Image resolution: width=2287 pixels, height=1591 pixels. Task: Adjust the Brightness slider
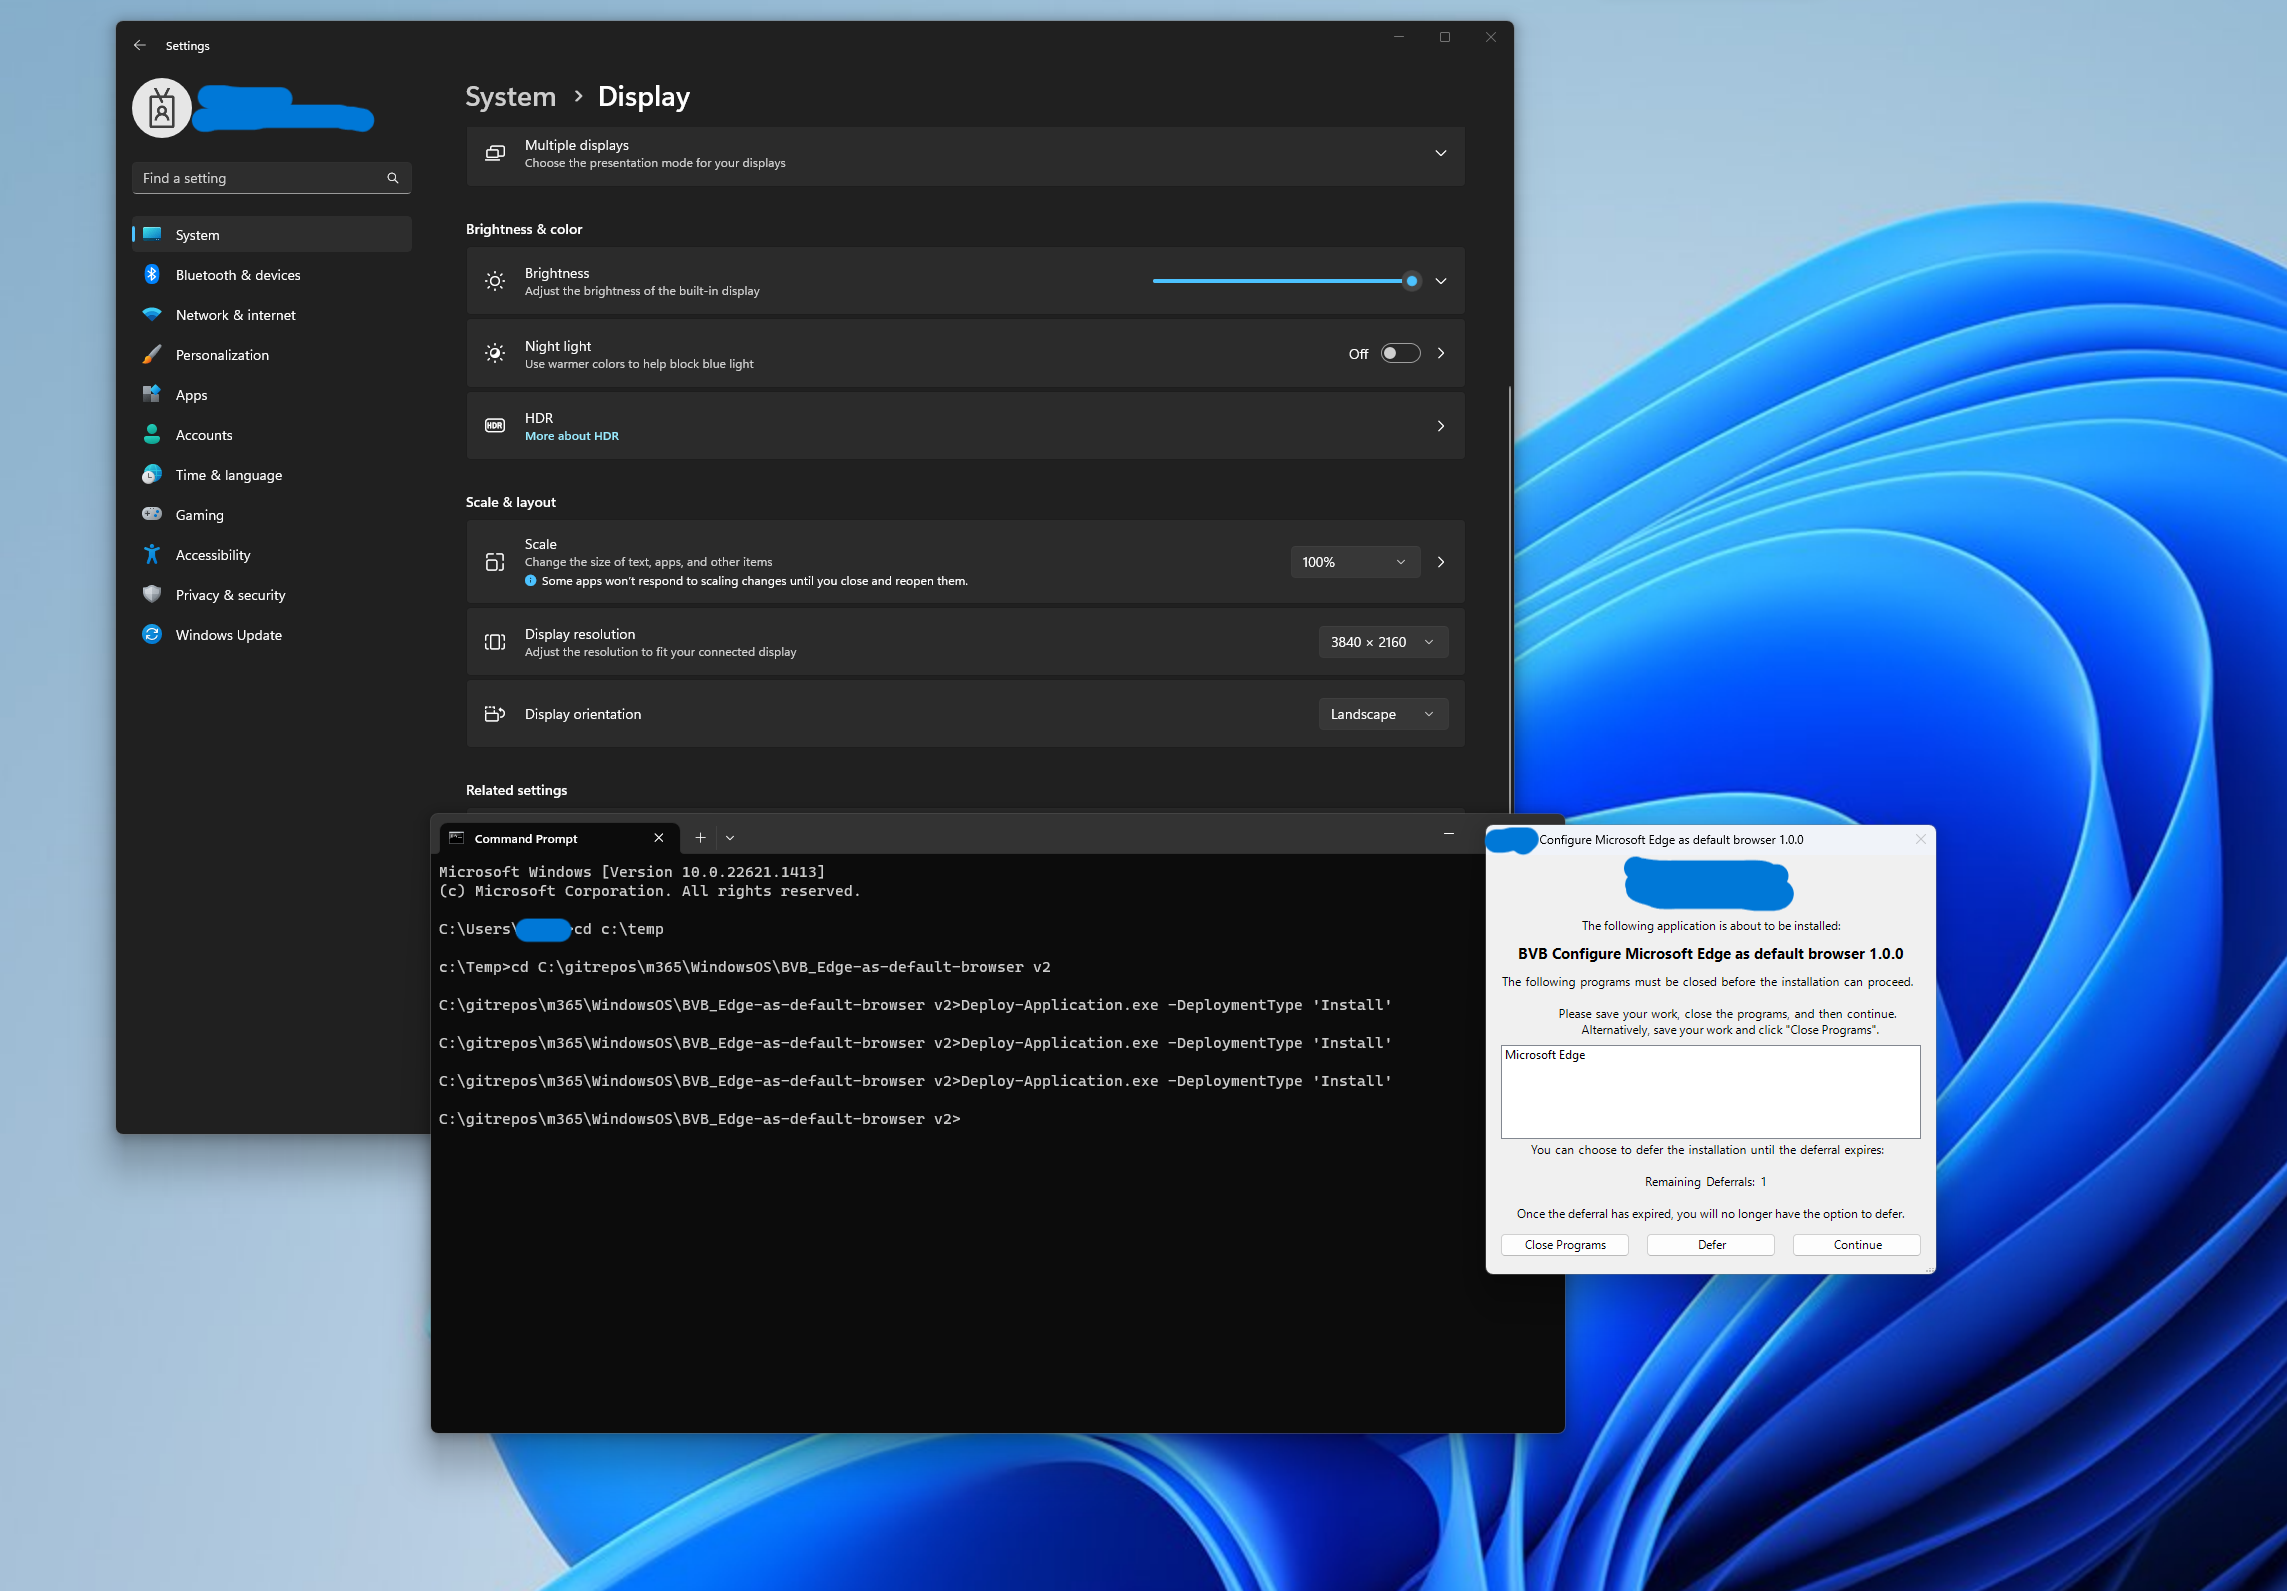1411,281
